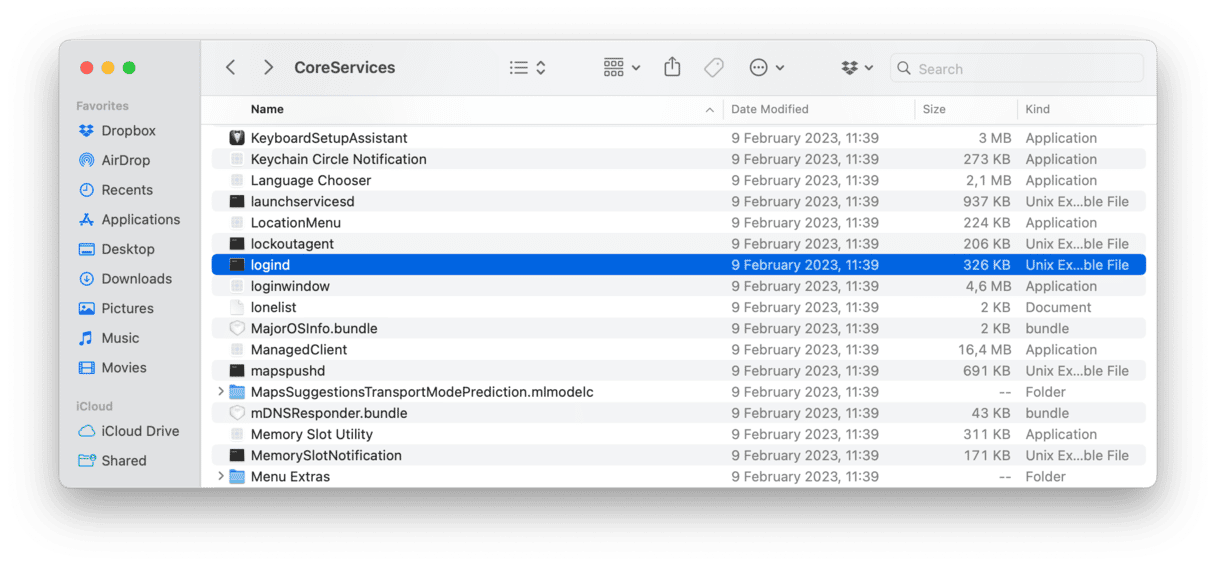
Task: Open Downloads in the sidebar
Action: tap(125, 279)
